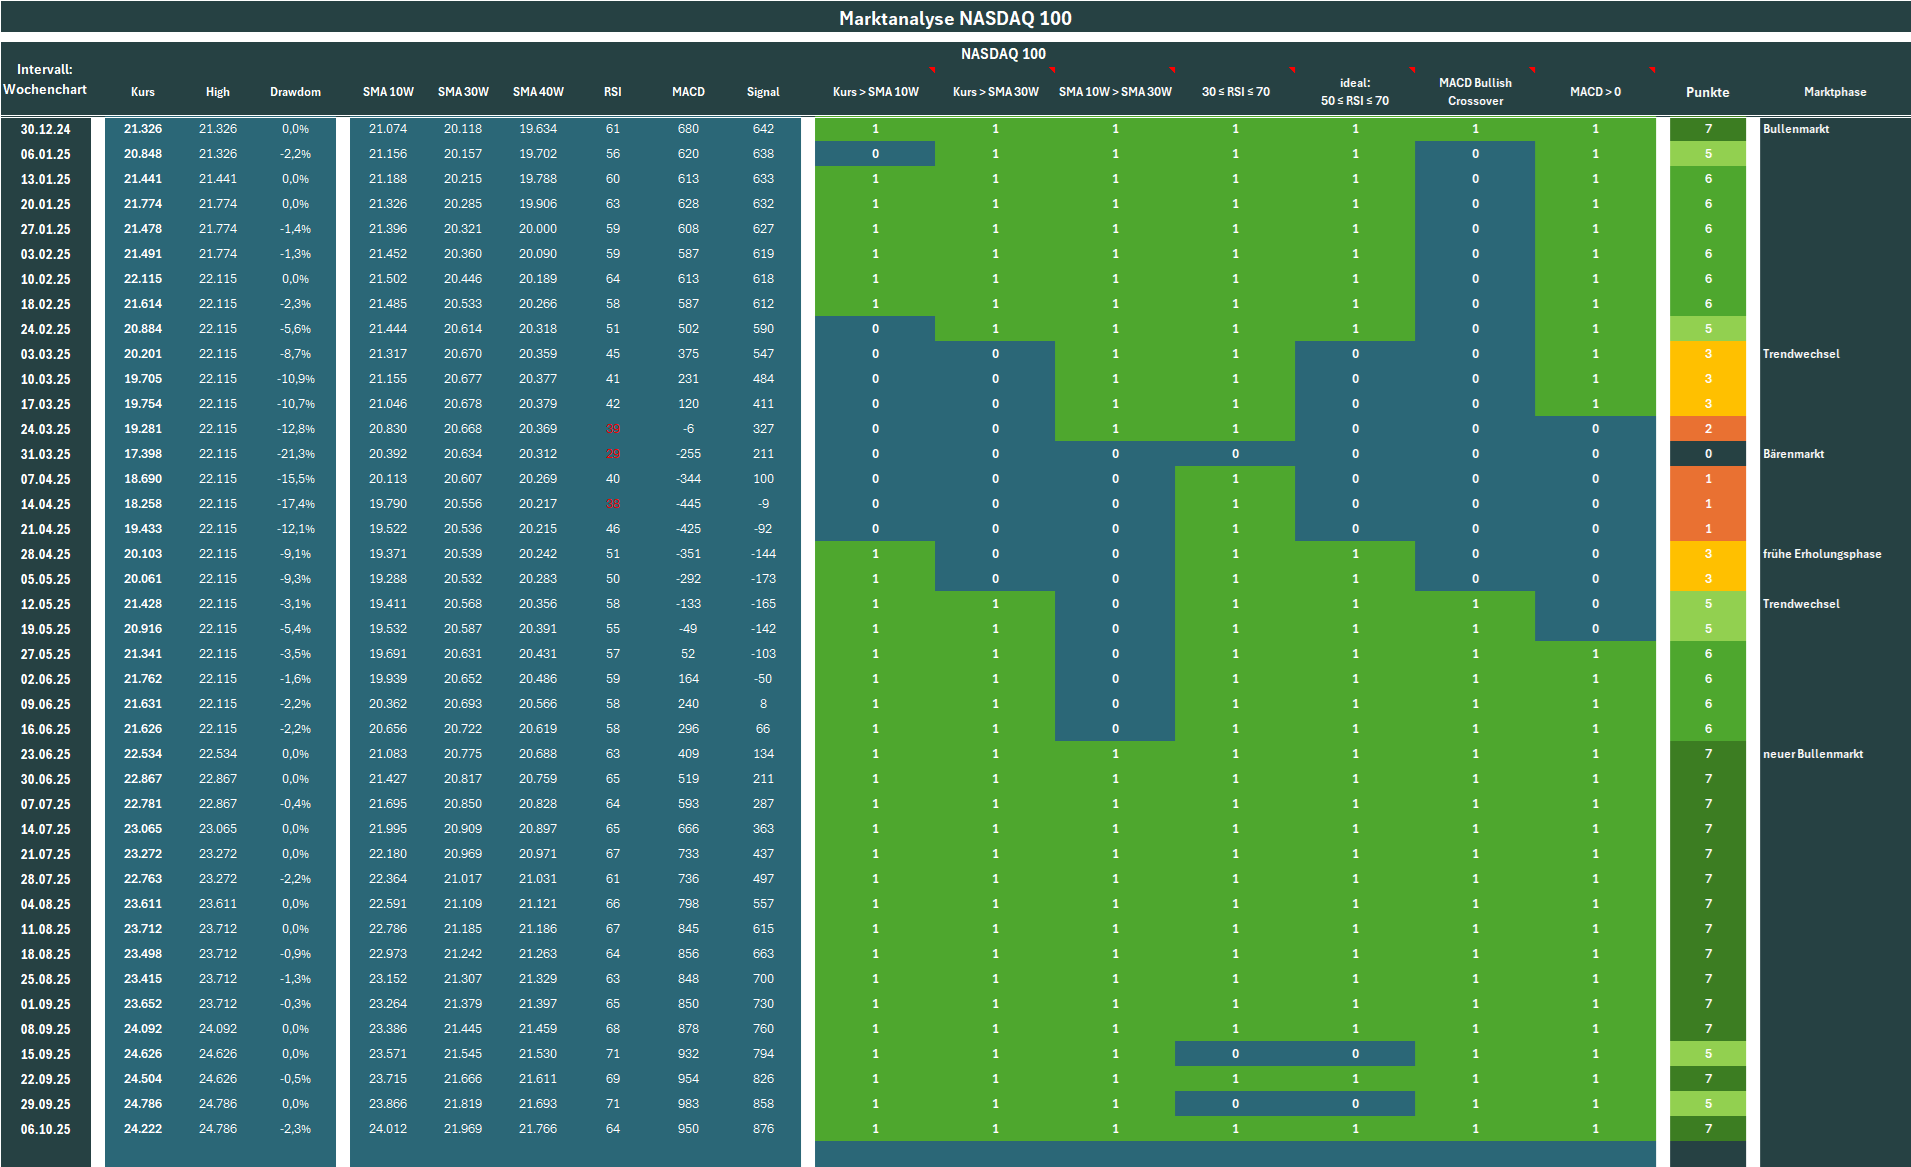Click the Kurs column header
This screenshot has width=1911, height=1167.
coord(143,92)
